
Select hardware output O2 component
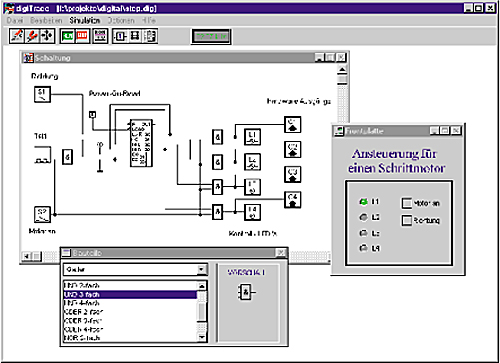[x=292, y=150]
